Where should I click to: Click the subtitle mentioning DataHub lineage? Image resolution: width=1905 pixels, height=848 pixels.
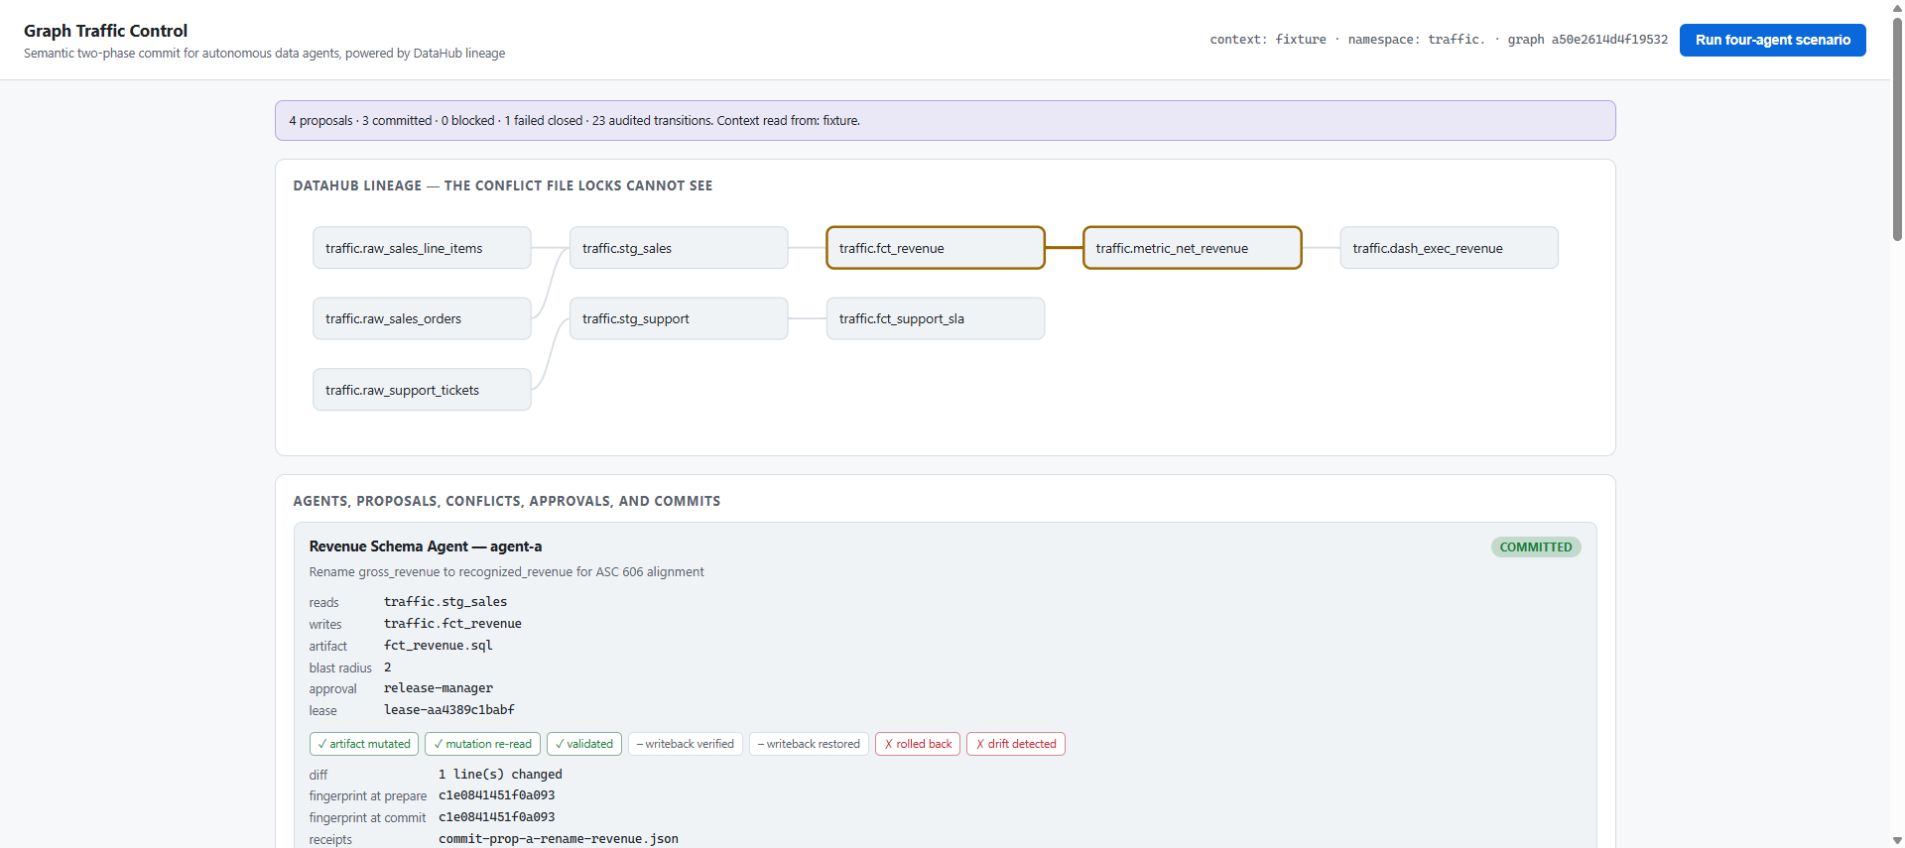(264, 54)
